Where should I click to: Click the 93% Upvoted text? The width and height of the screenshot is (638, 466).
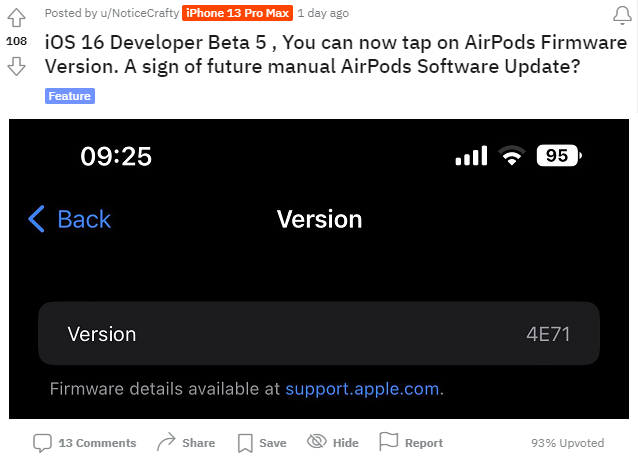coord(567,443)
